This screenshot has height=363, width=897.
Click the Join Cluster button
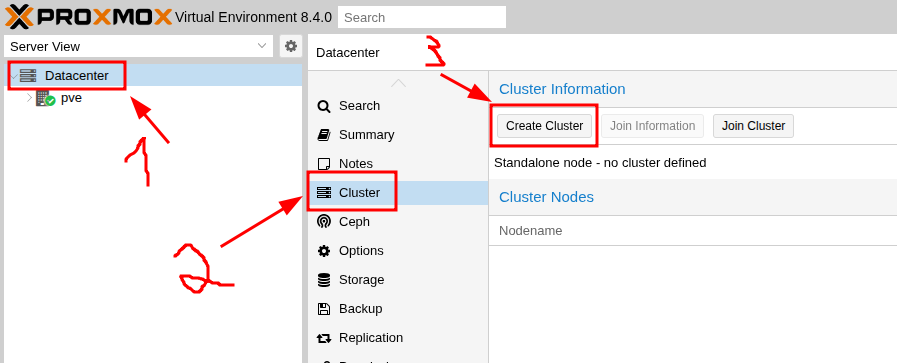pyautogui.click(x=753, y=126)
